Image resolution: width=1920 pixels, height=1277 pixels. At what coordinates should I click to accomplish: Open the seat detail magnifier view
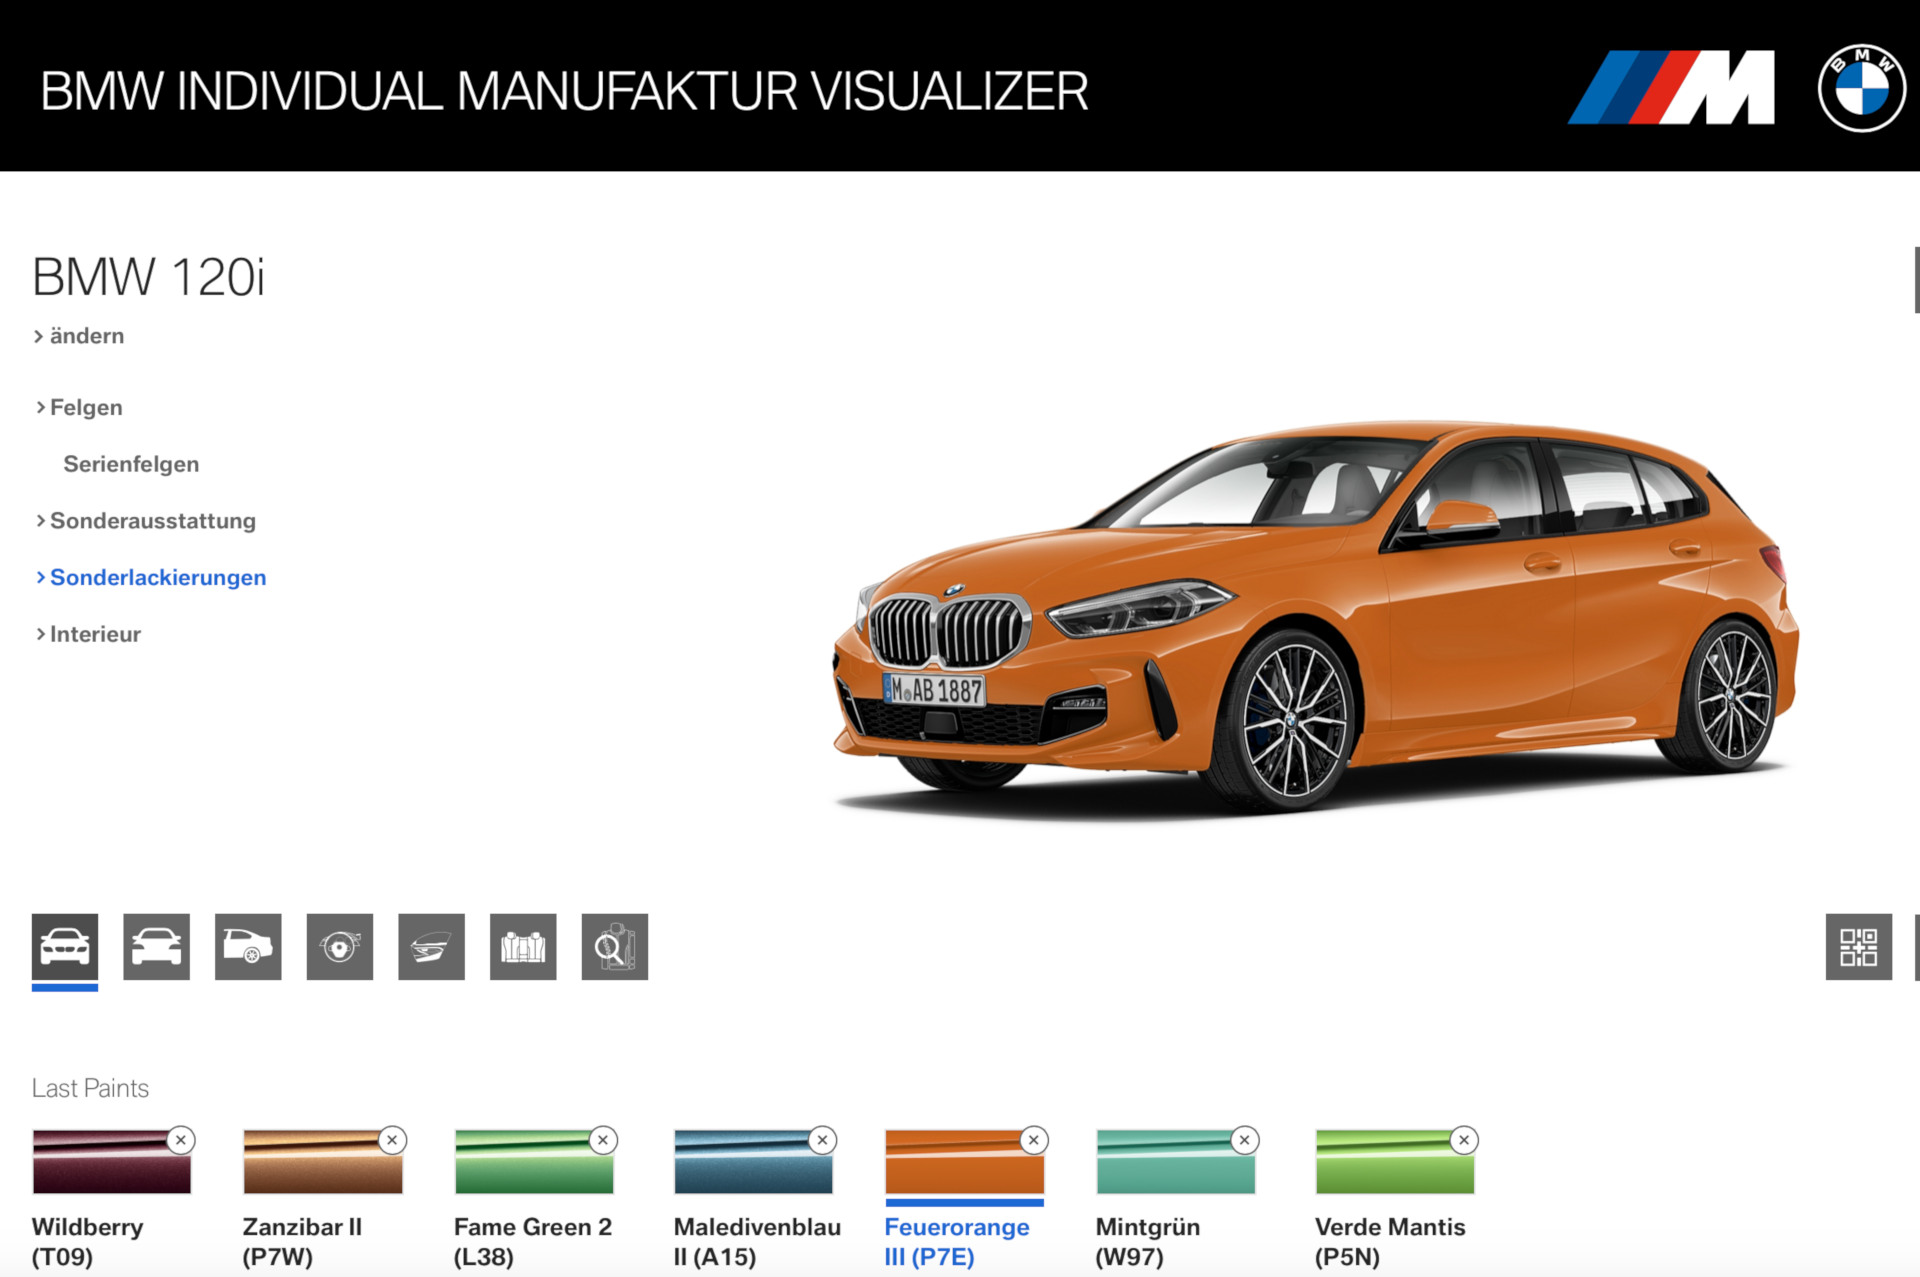614,946
